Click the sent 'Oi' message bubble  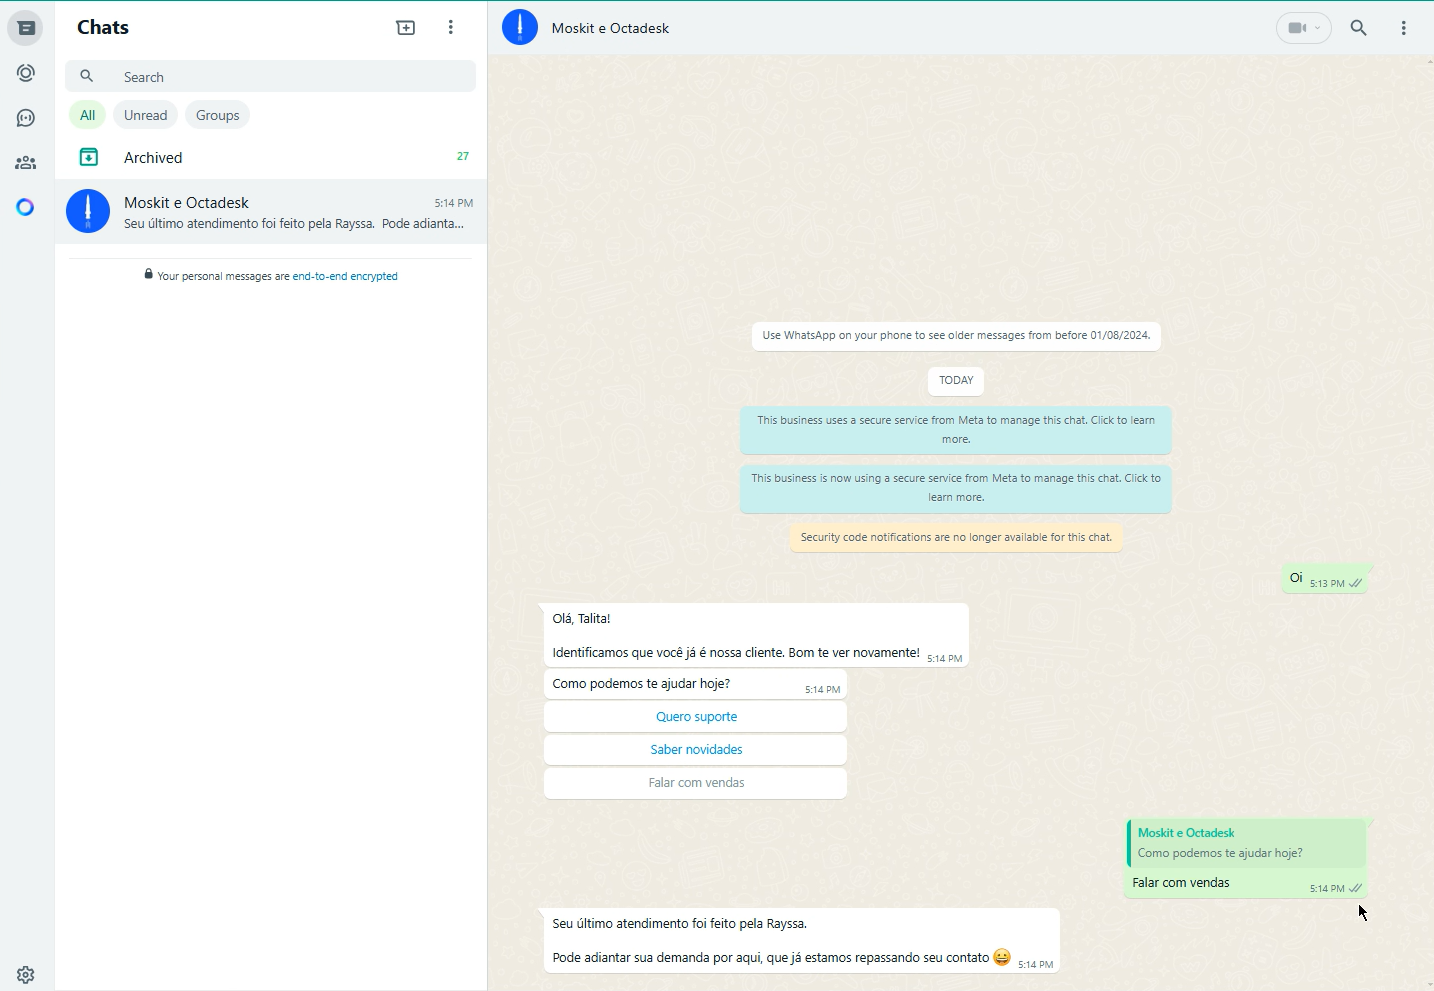point(1326,580)
